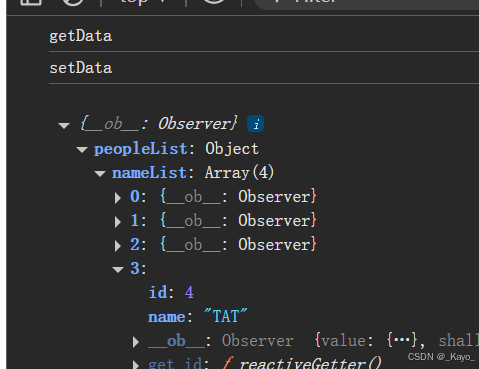This screenshot has height=369, width=479.
Task: Click the {__ob__: Observer} preview of item 1
Action: (238, 221)
